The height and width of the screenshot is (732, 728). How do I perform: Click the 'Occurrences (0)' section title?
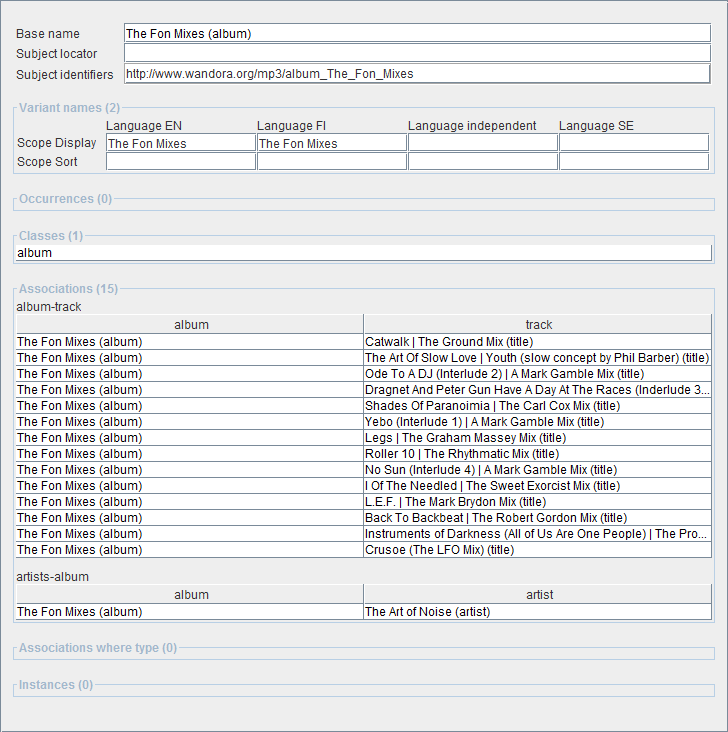point(65,199)
